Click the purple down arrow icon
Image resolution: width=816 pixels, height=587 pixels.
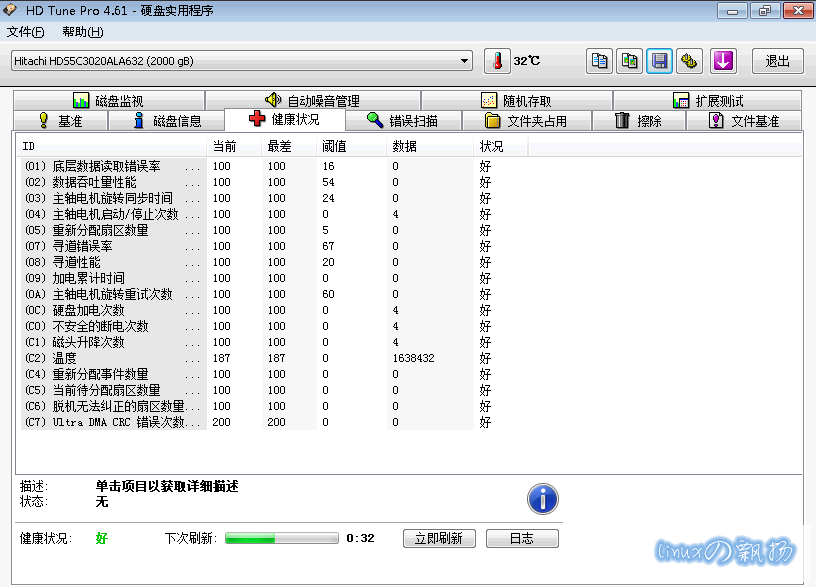pyautogui.click(x=723, y=61)
